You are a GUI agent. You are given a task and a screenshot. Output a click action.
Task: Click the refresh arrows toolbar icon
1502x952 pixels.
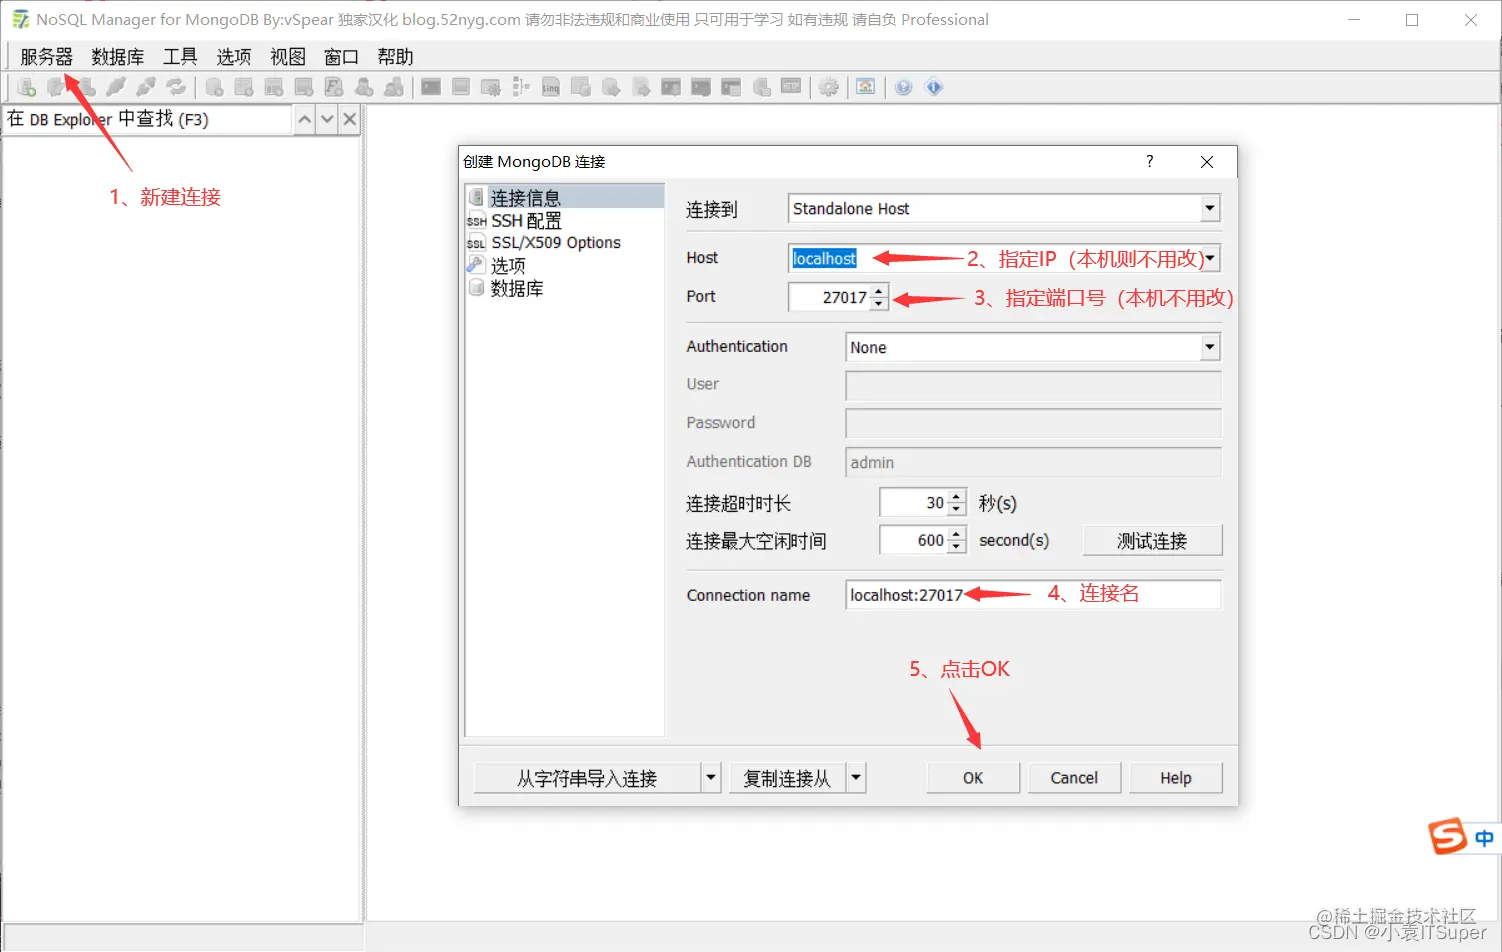pos(176,87)
